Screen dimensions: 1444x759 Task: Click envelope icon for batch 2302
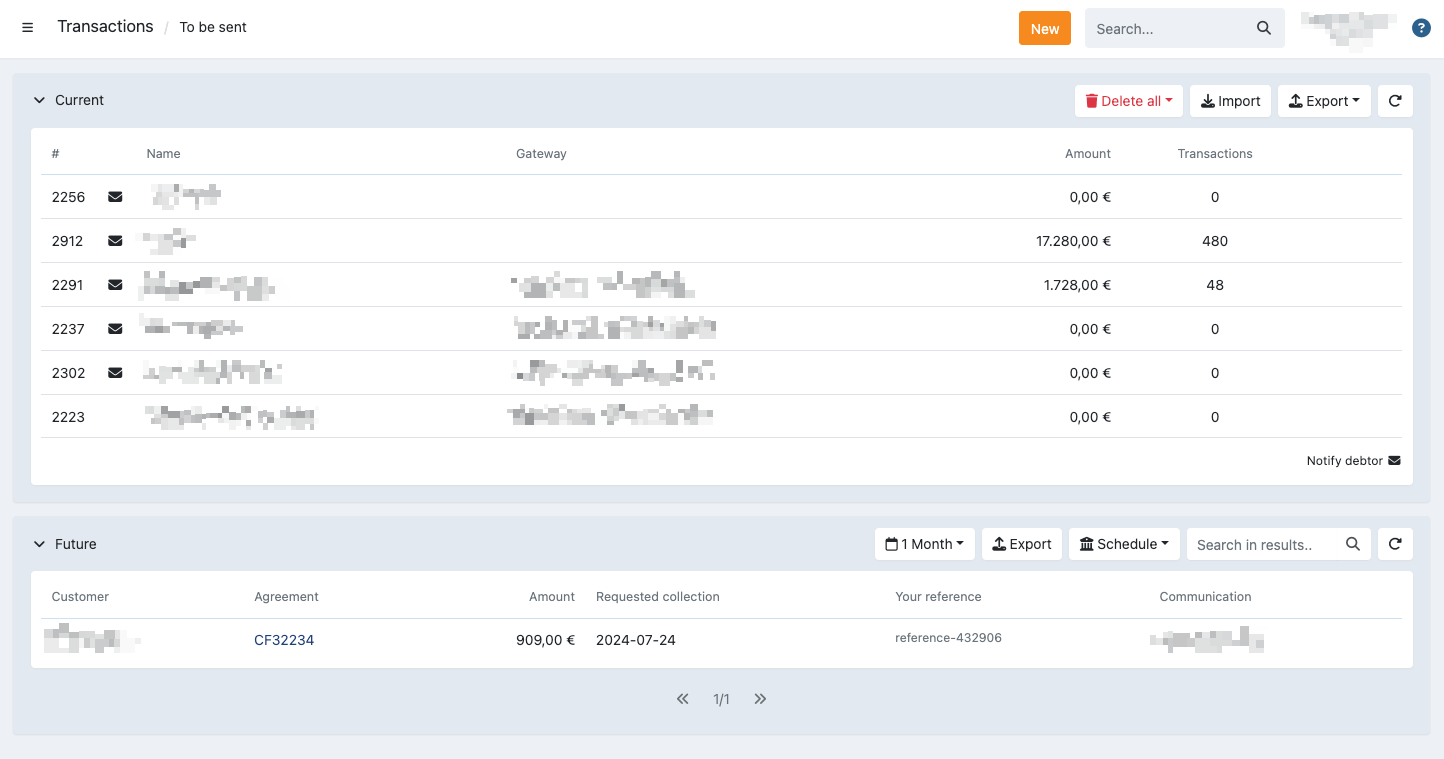tap(115, 373)
